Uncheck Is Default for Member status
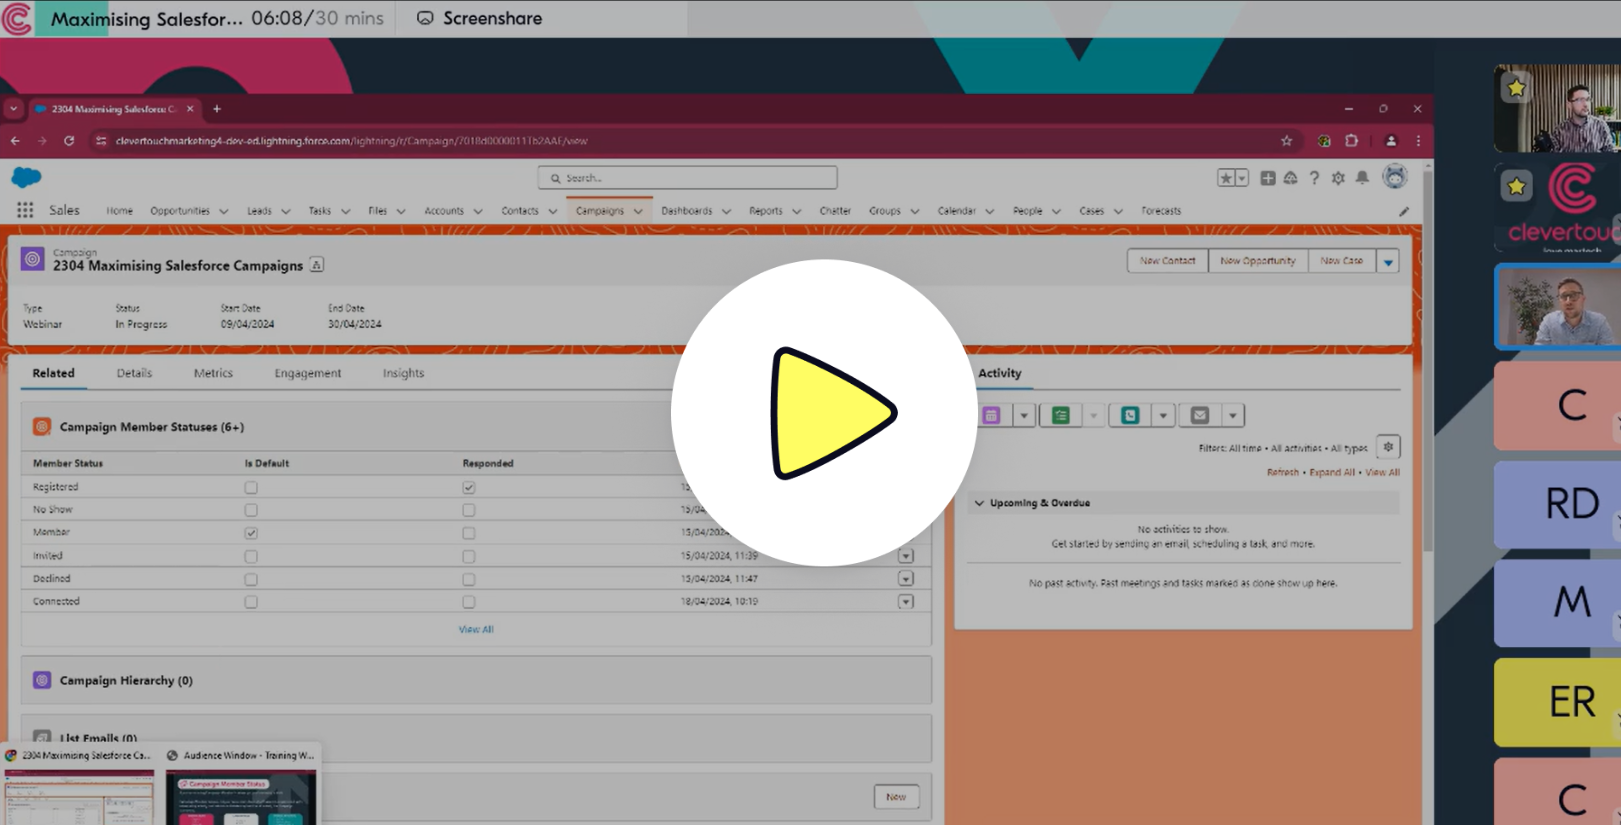The width and height of the screenshot is (1621, 825). (251, 533)
